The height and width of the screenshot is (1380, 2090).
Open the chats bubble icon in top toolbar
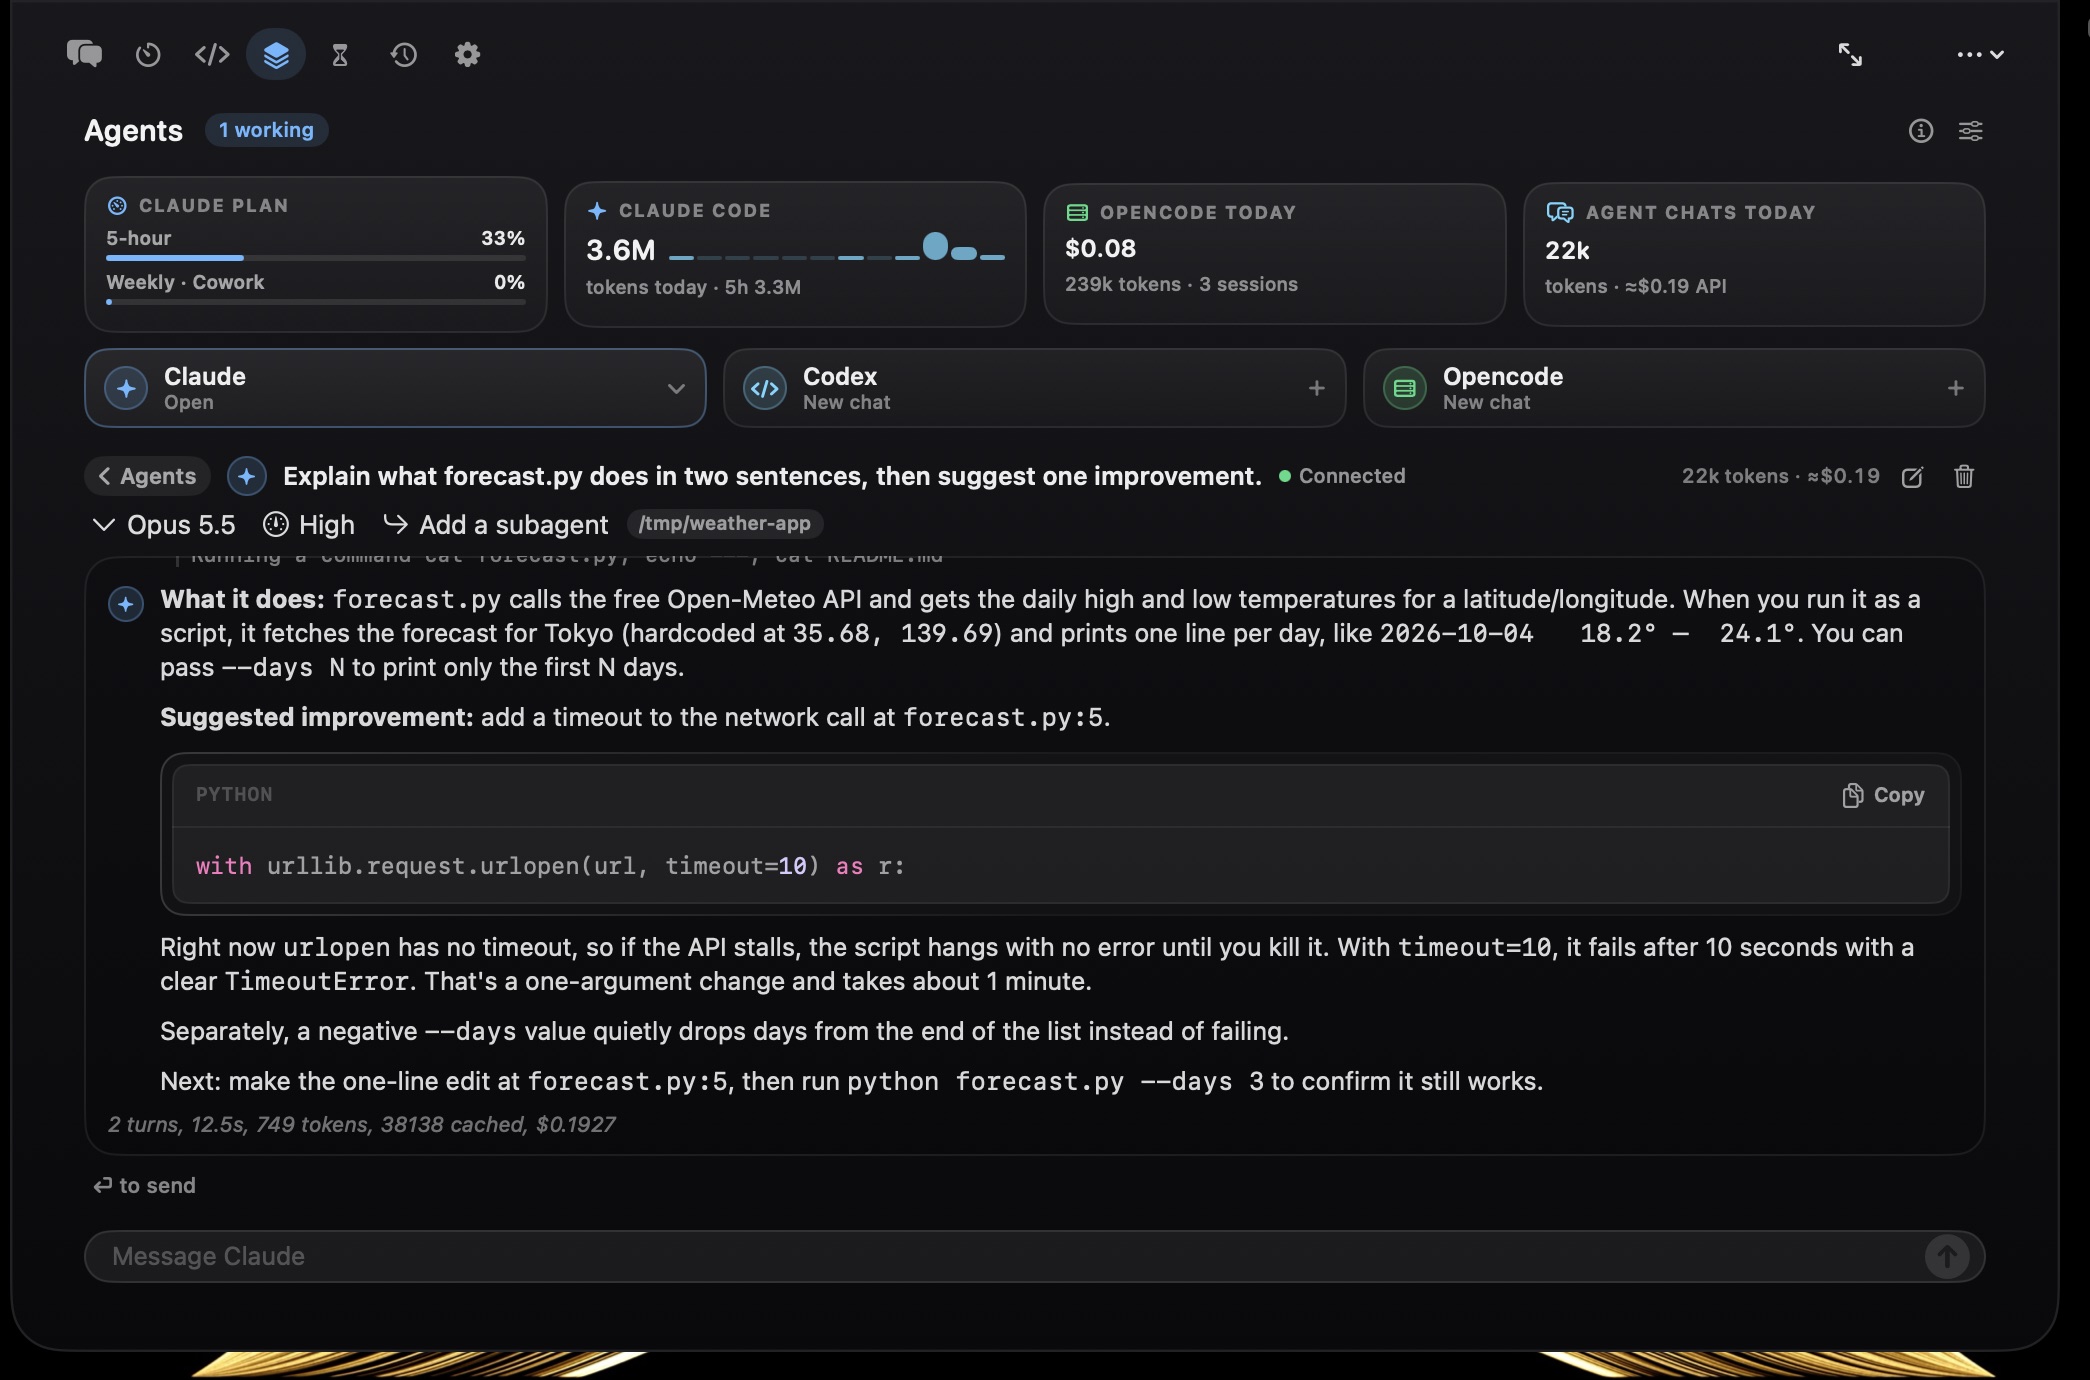[84, 54]
